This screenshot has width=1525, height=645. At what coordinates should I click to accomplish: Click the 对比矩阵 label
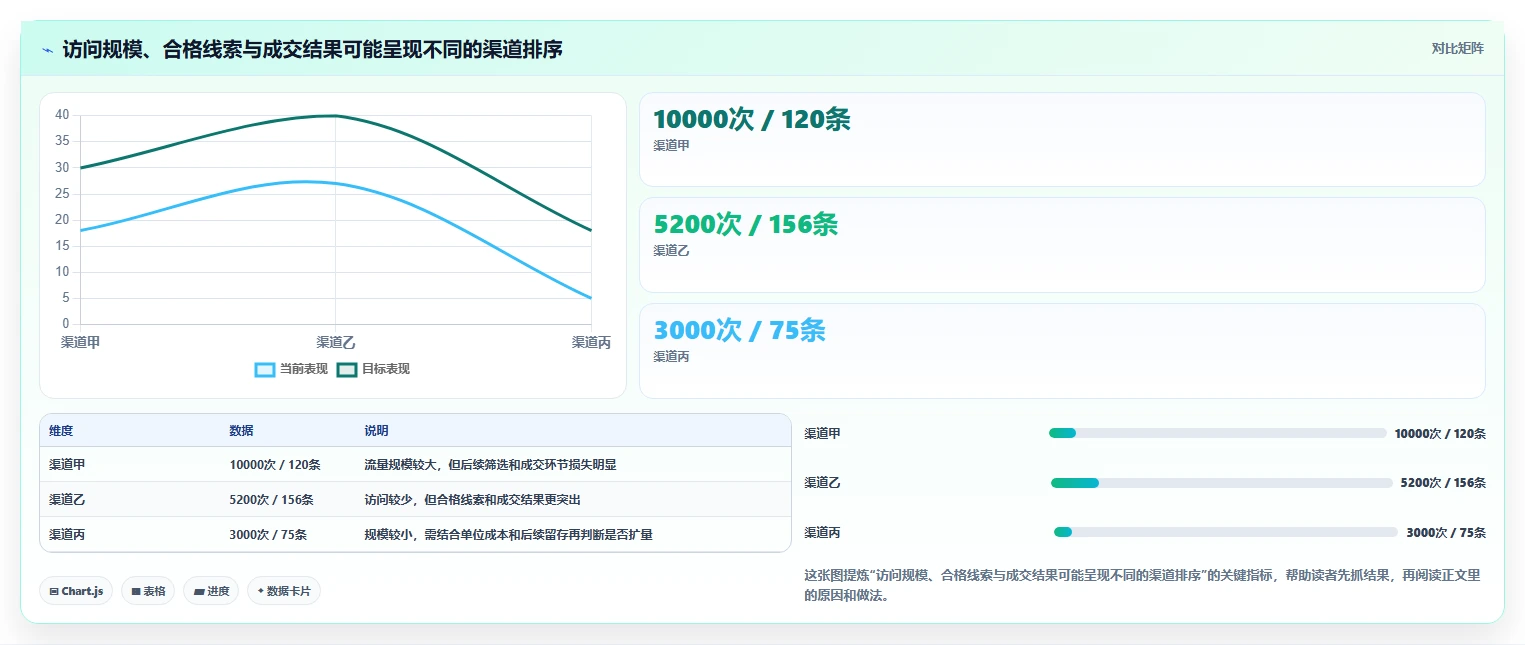click(x=1457, y=48)
